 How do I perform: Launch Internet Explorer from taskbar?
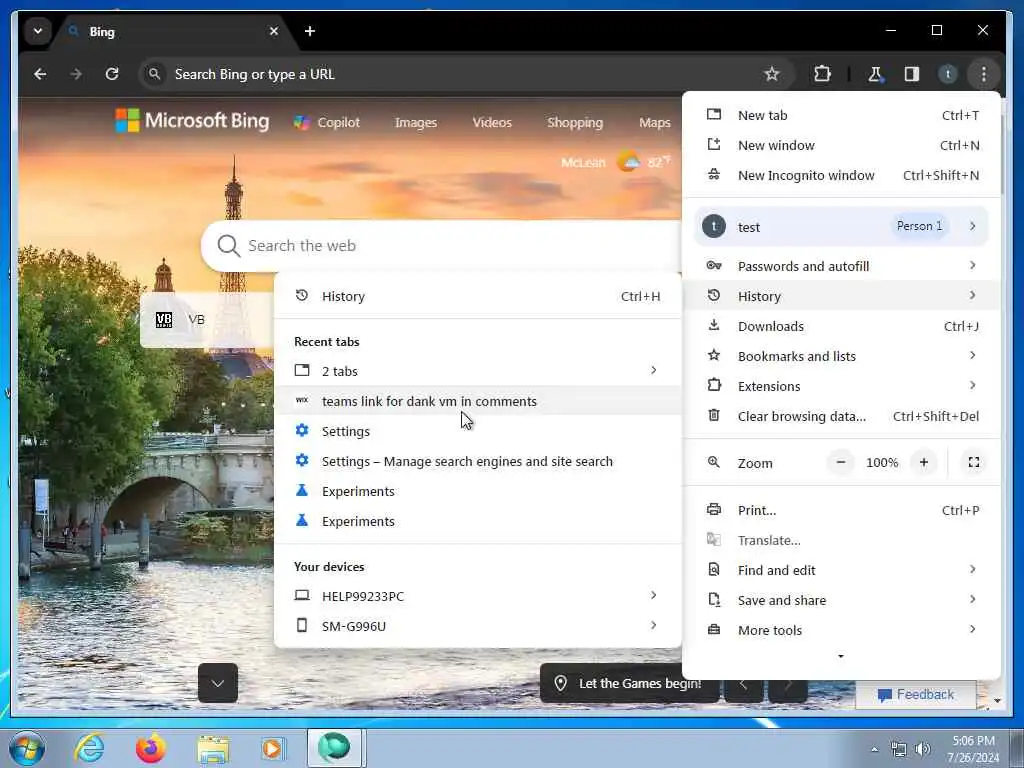[89, 748]
